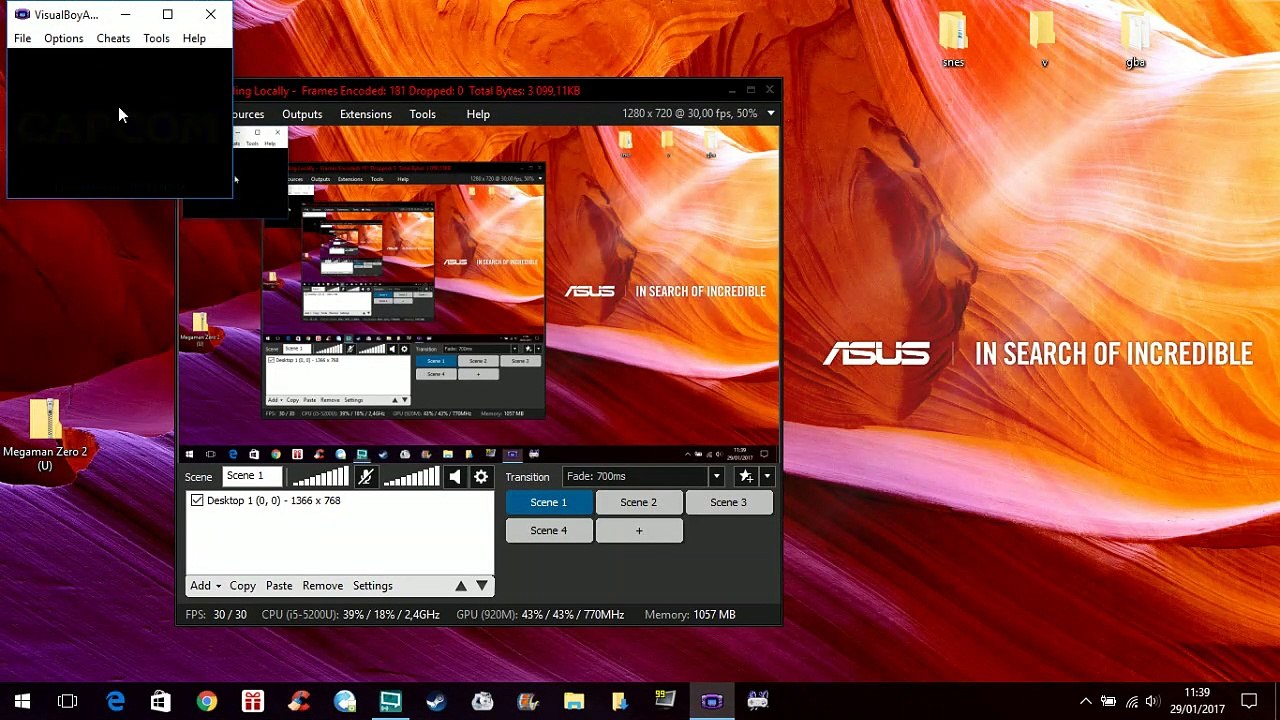Switch to Scene 1 button

(549, 502)
